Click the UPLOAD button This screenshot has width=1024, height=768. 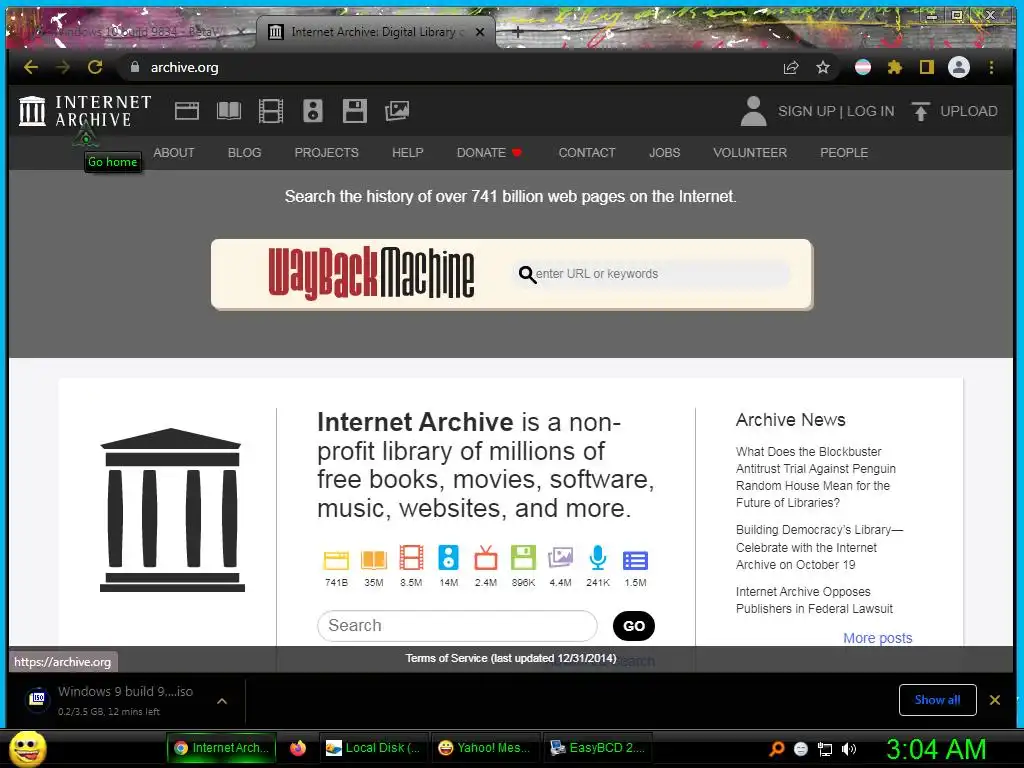[x=954, y=111]
